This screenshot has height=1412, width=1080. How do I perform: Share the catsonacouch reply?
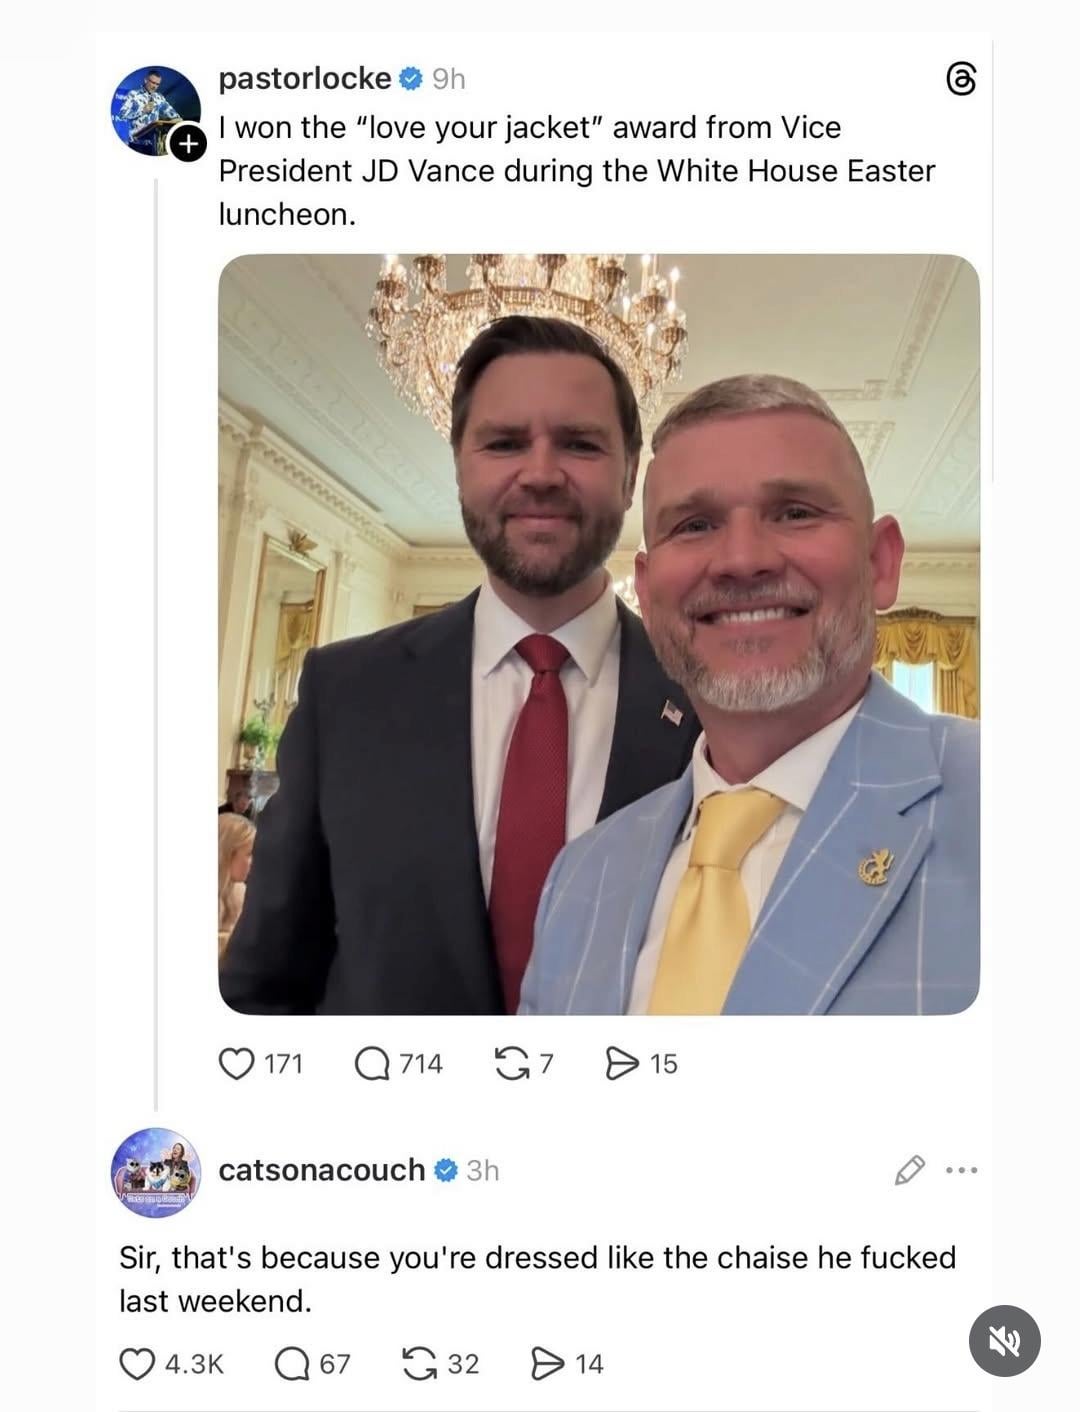point(547,1363)
